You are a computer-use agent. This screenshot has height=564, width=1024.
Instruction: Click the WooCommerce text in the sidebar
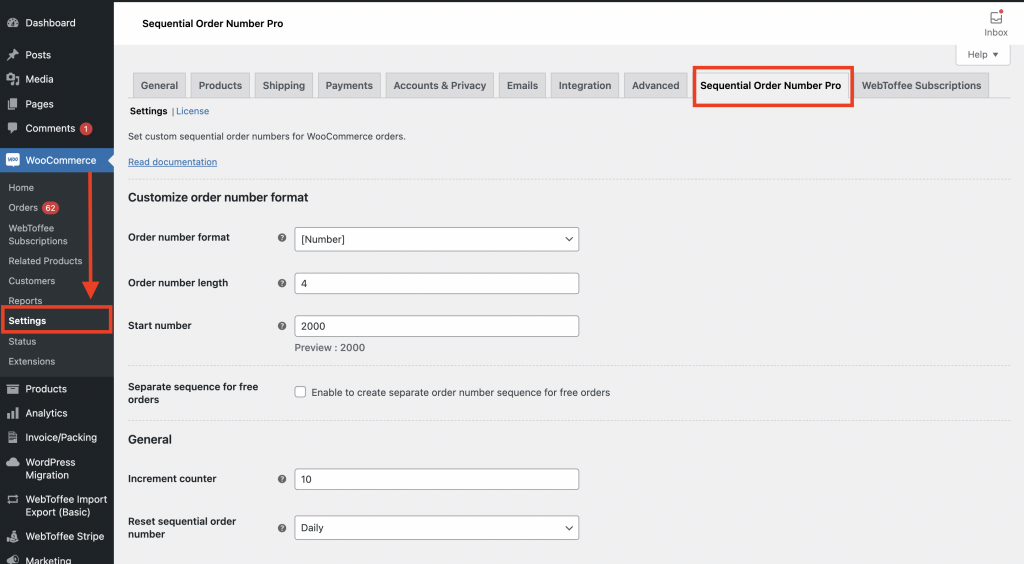[x=61, y=160]
